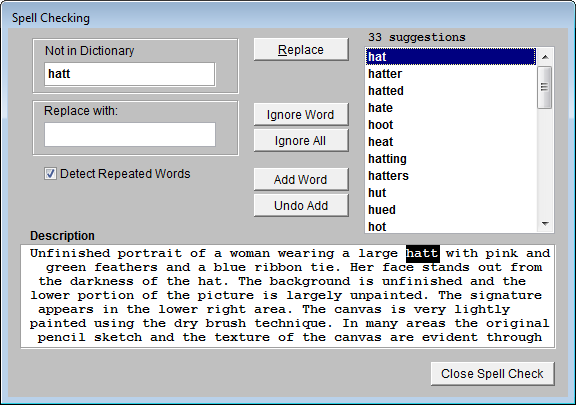Click suggestions list scroll down arrow

pyautogui.click(x=545, y=223)
